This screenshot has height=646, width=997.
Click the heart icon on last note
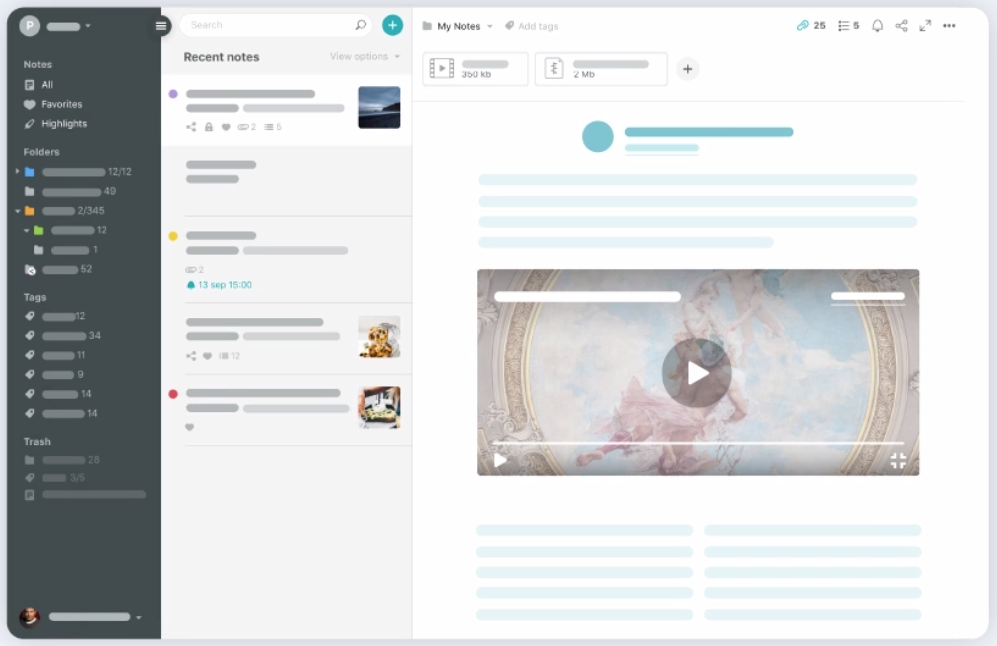pos(189,427)
